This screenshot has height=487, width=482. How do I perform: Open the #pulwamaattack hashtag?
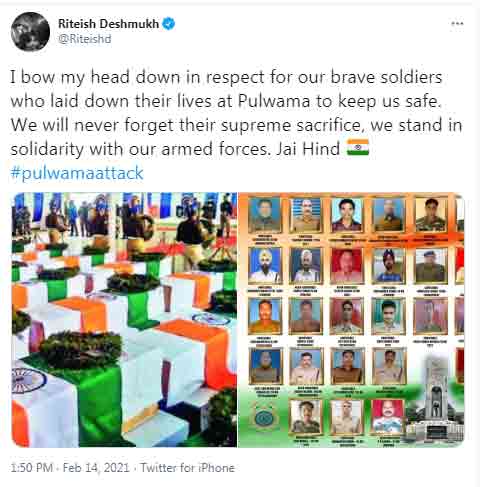click(77, 173)
